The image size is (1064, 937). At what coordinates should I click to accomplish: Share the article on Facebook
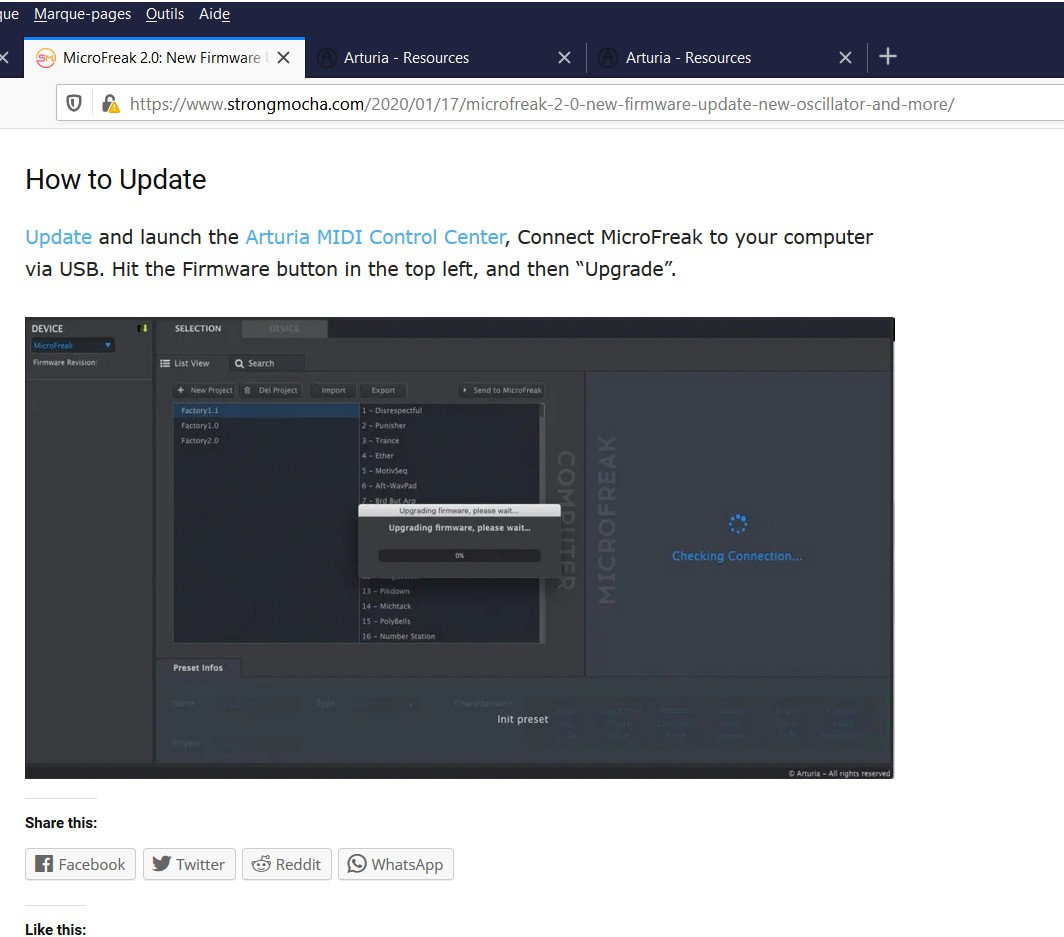[80, 864]
